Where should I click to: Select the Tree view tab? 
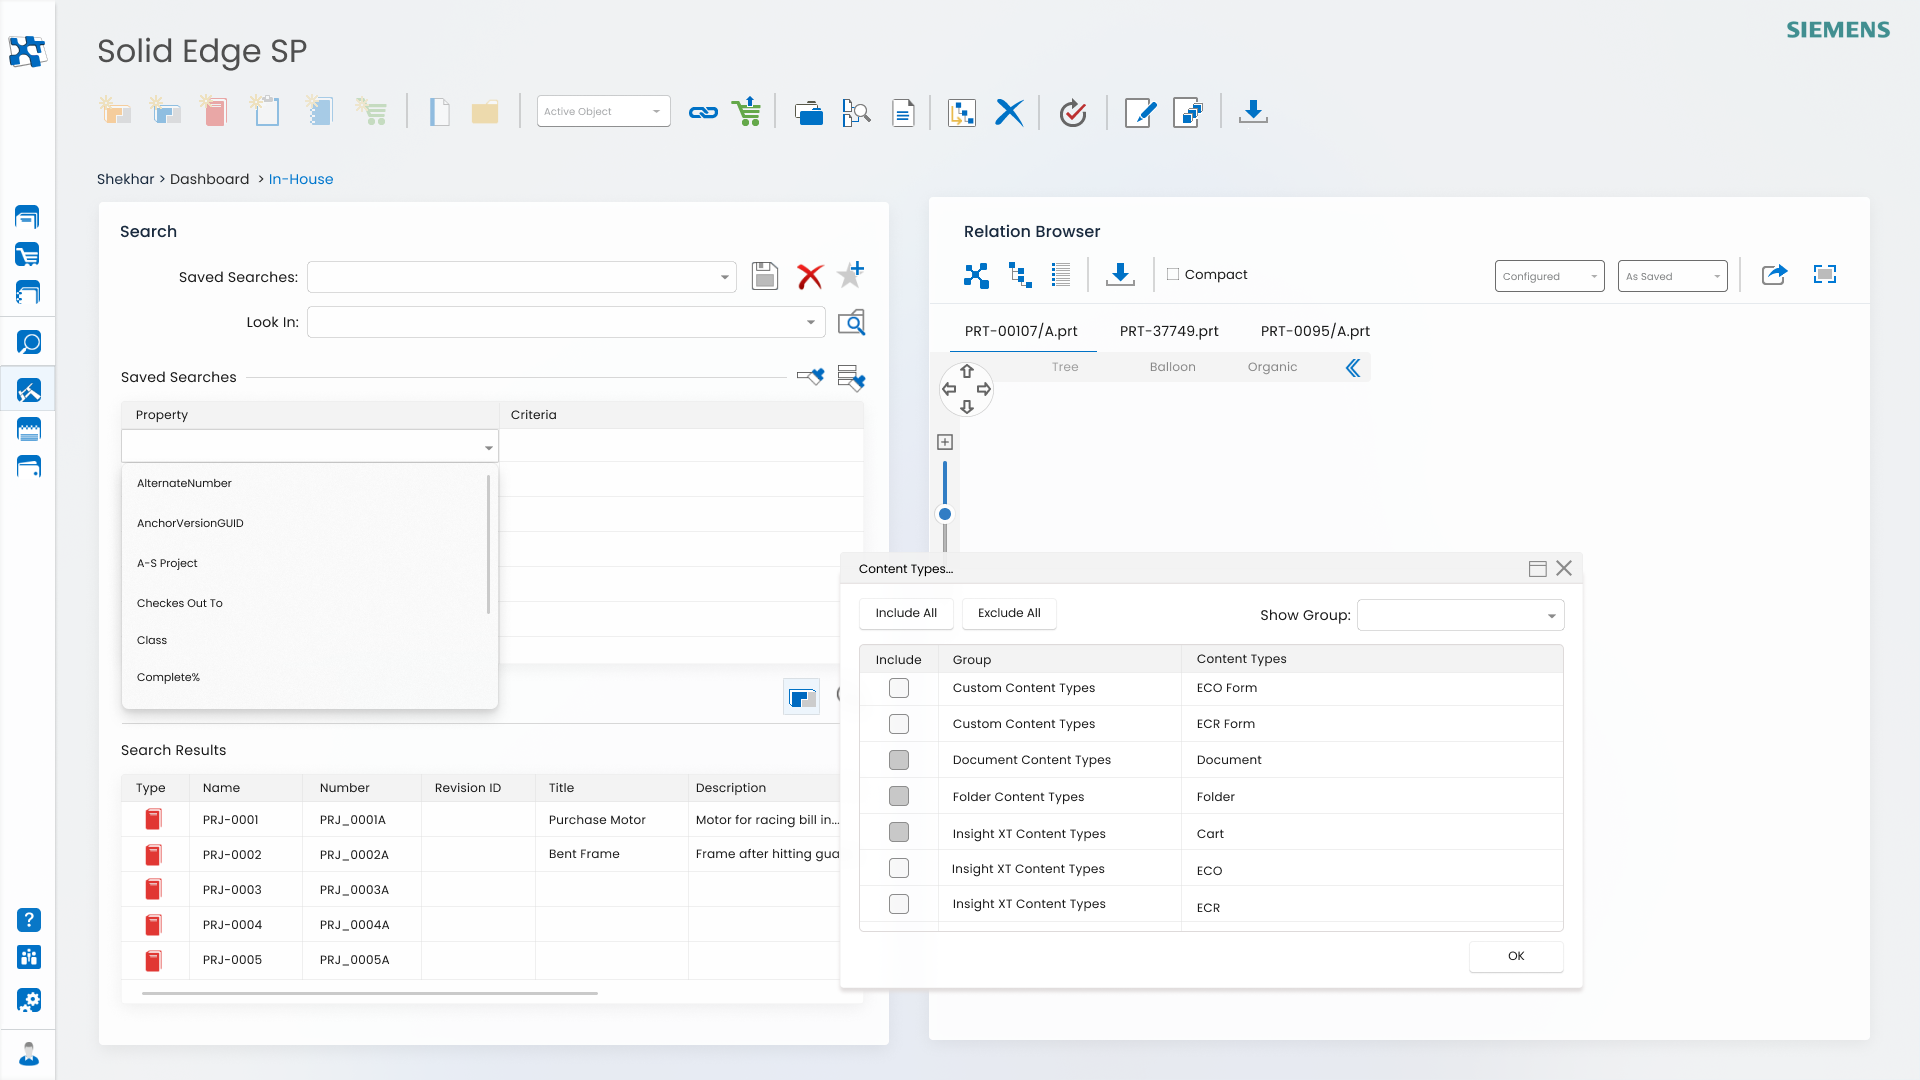1065,367
